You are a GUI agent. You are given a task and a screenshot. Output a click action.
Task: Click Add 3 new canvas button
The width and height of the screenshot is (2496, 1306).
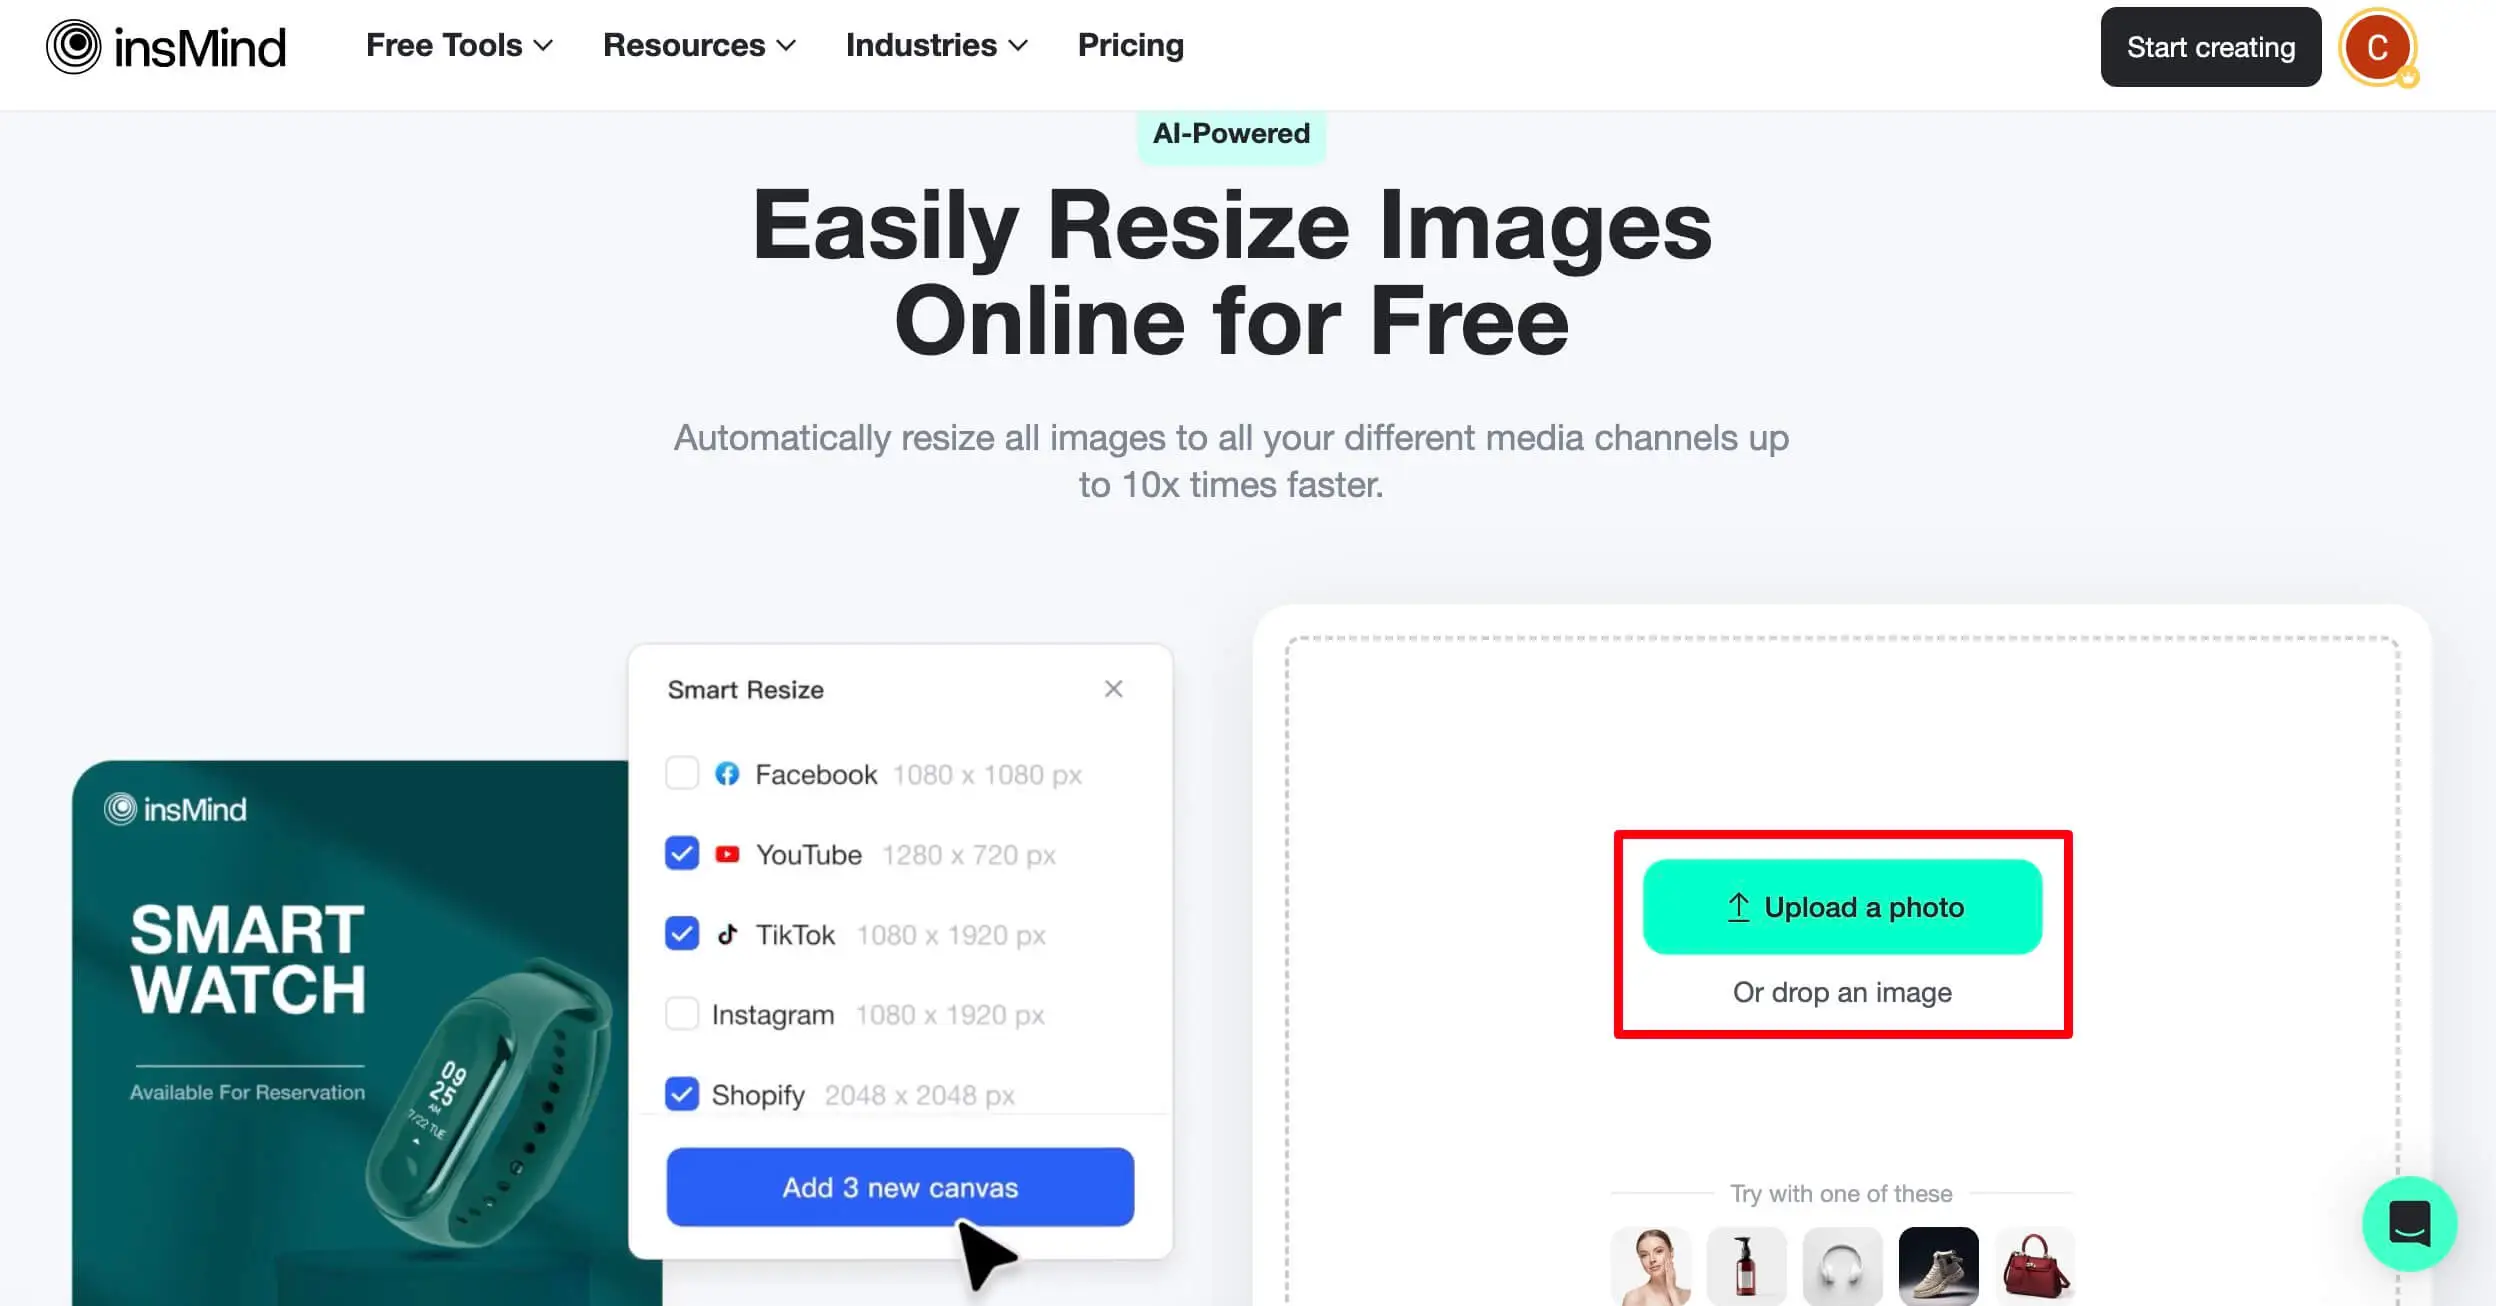tap(900, 1187)
